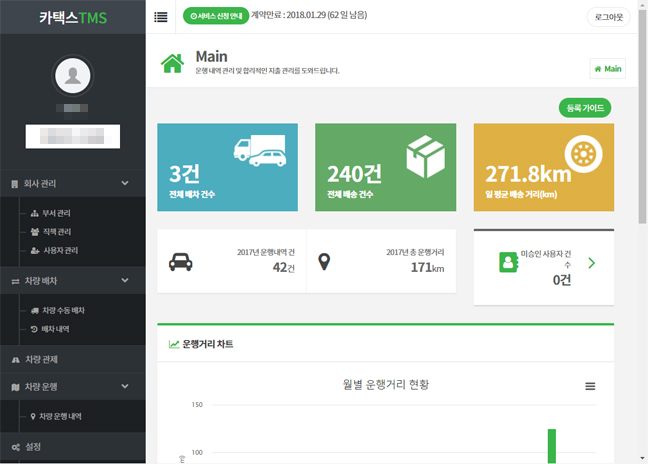
Task: Click the exchange arrows icon beside 차량 배차
Action: [x=15, y=281]
